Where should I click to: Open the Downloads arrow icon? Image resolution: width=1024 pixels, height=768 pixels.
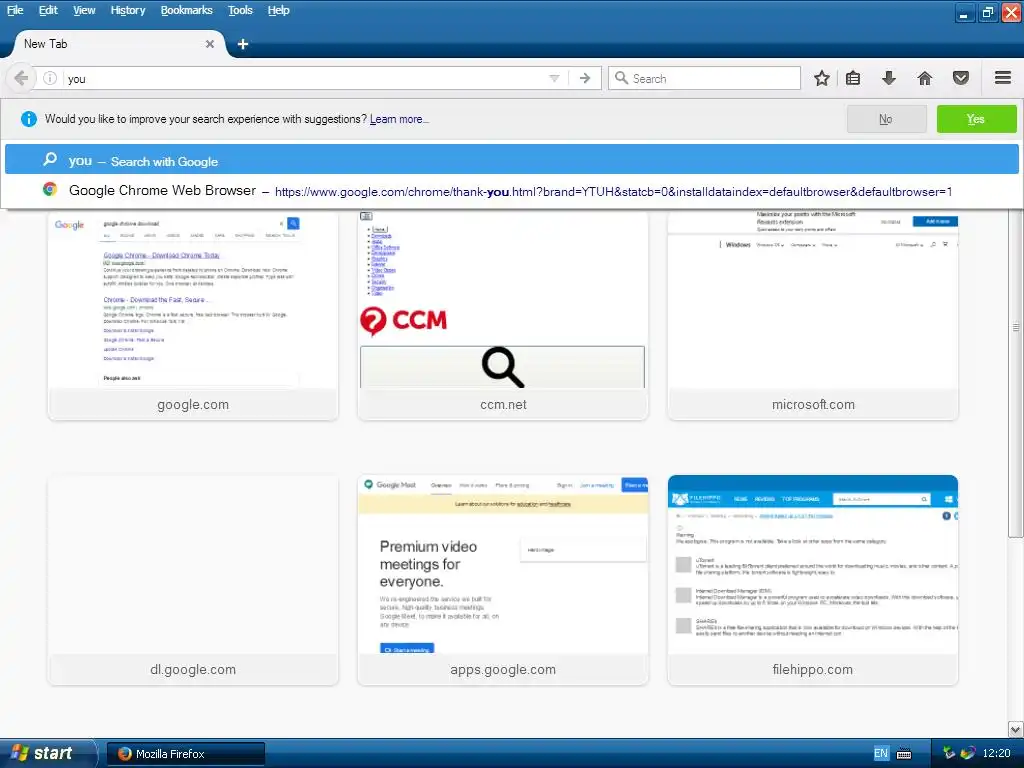point(888,78)
